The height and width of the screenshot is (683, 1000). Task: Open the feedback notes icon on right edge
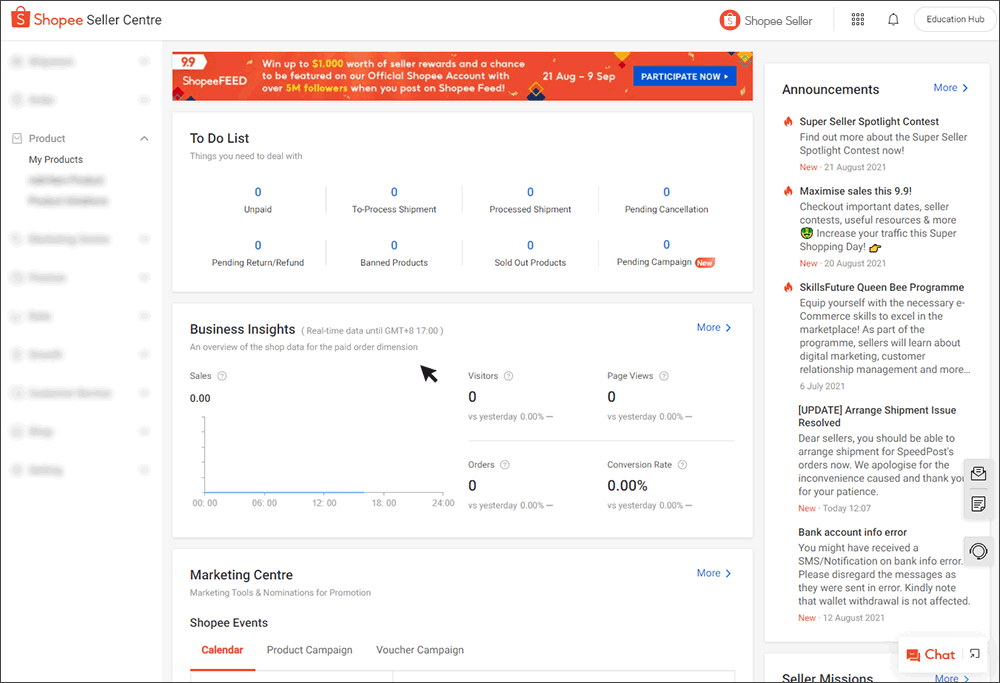coord(978,504)
